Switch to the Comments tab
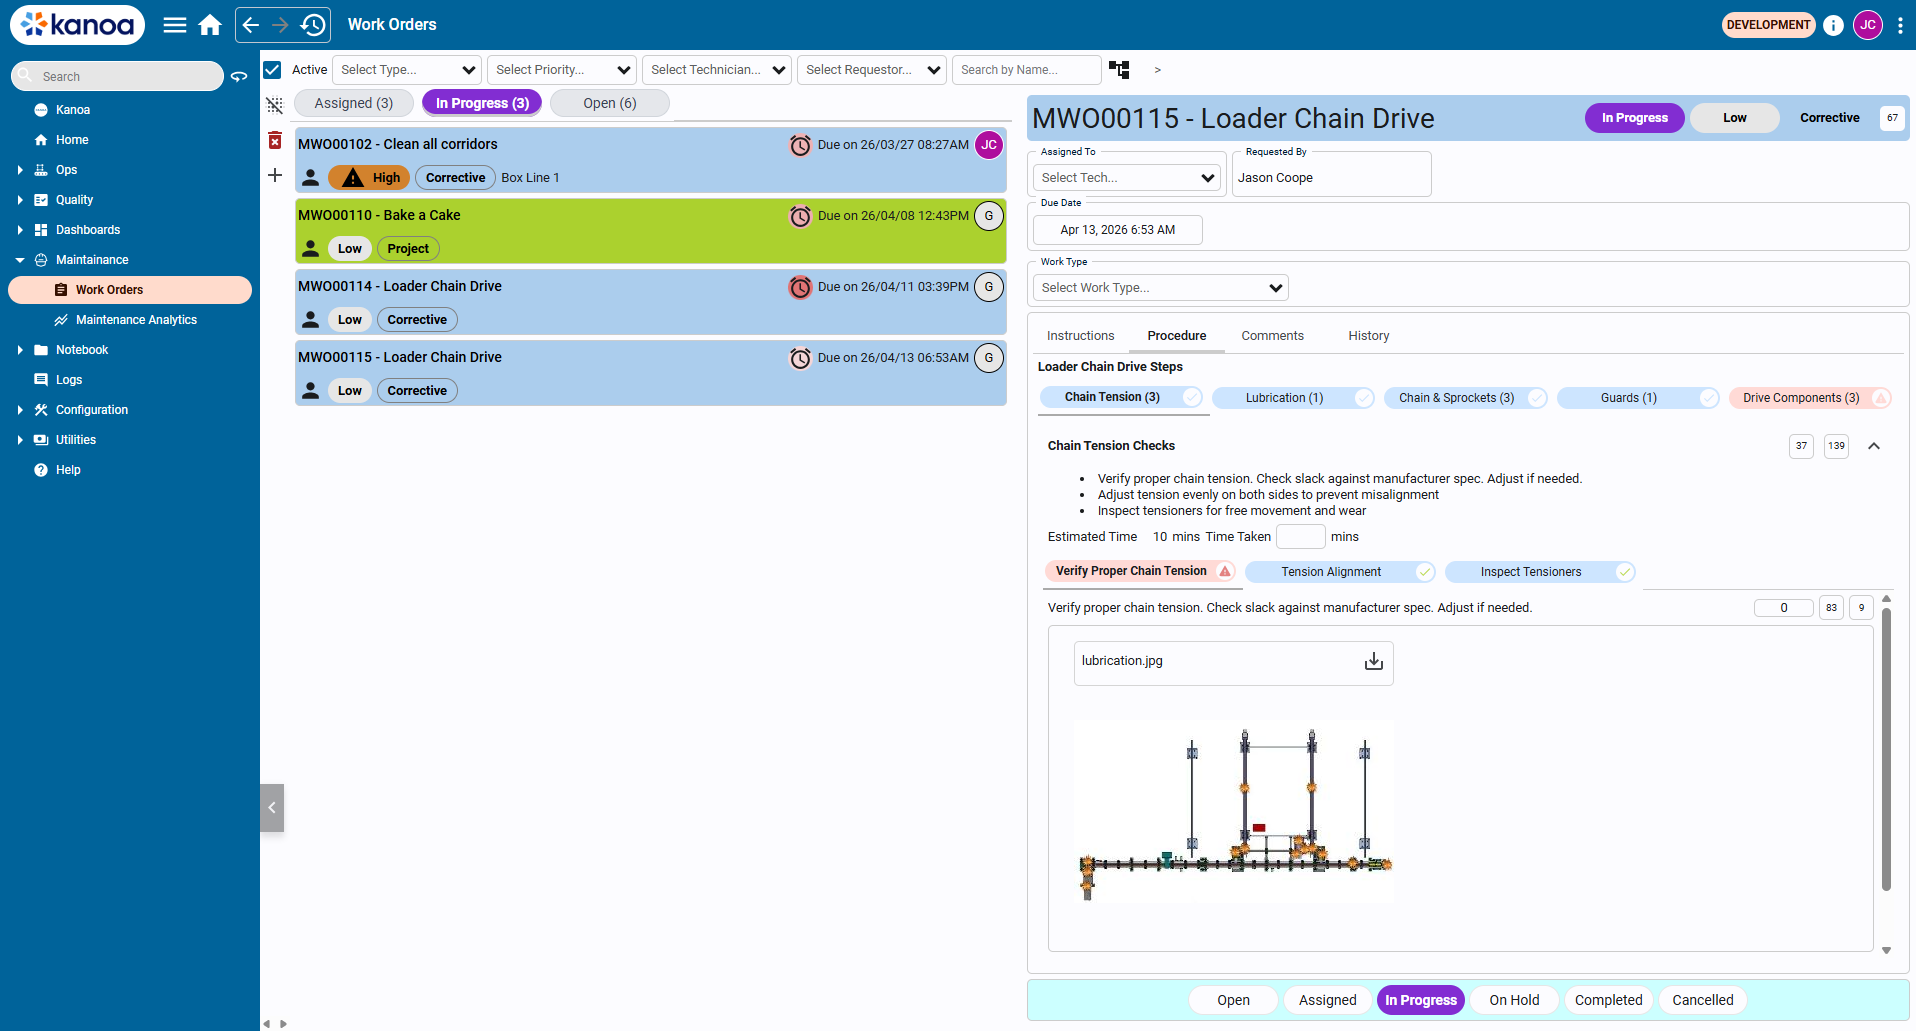1916x1031 pixels. click(x=1272, y=336)
